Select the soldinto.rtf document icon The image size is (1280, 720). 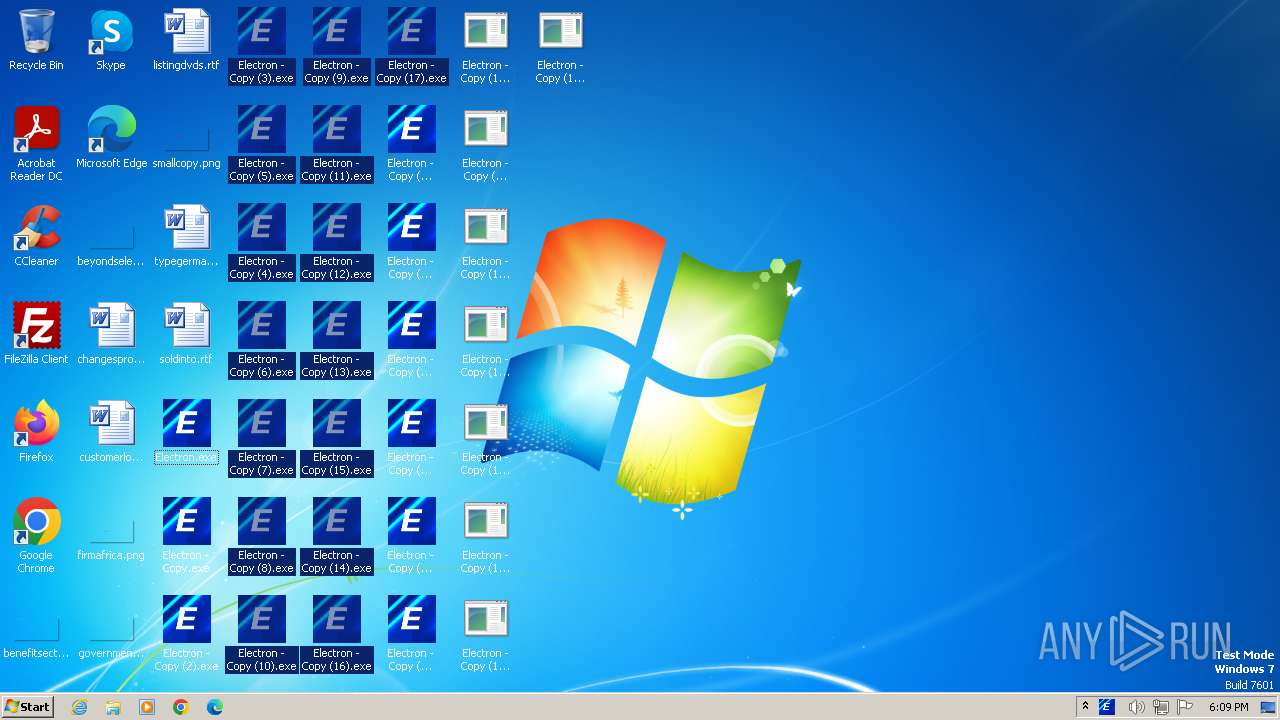pyautogui.click(x=186, y=334)
